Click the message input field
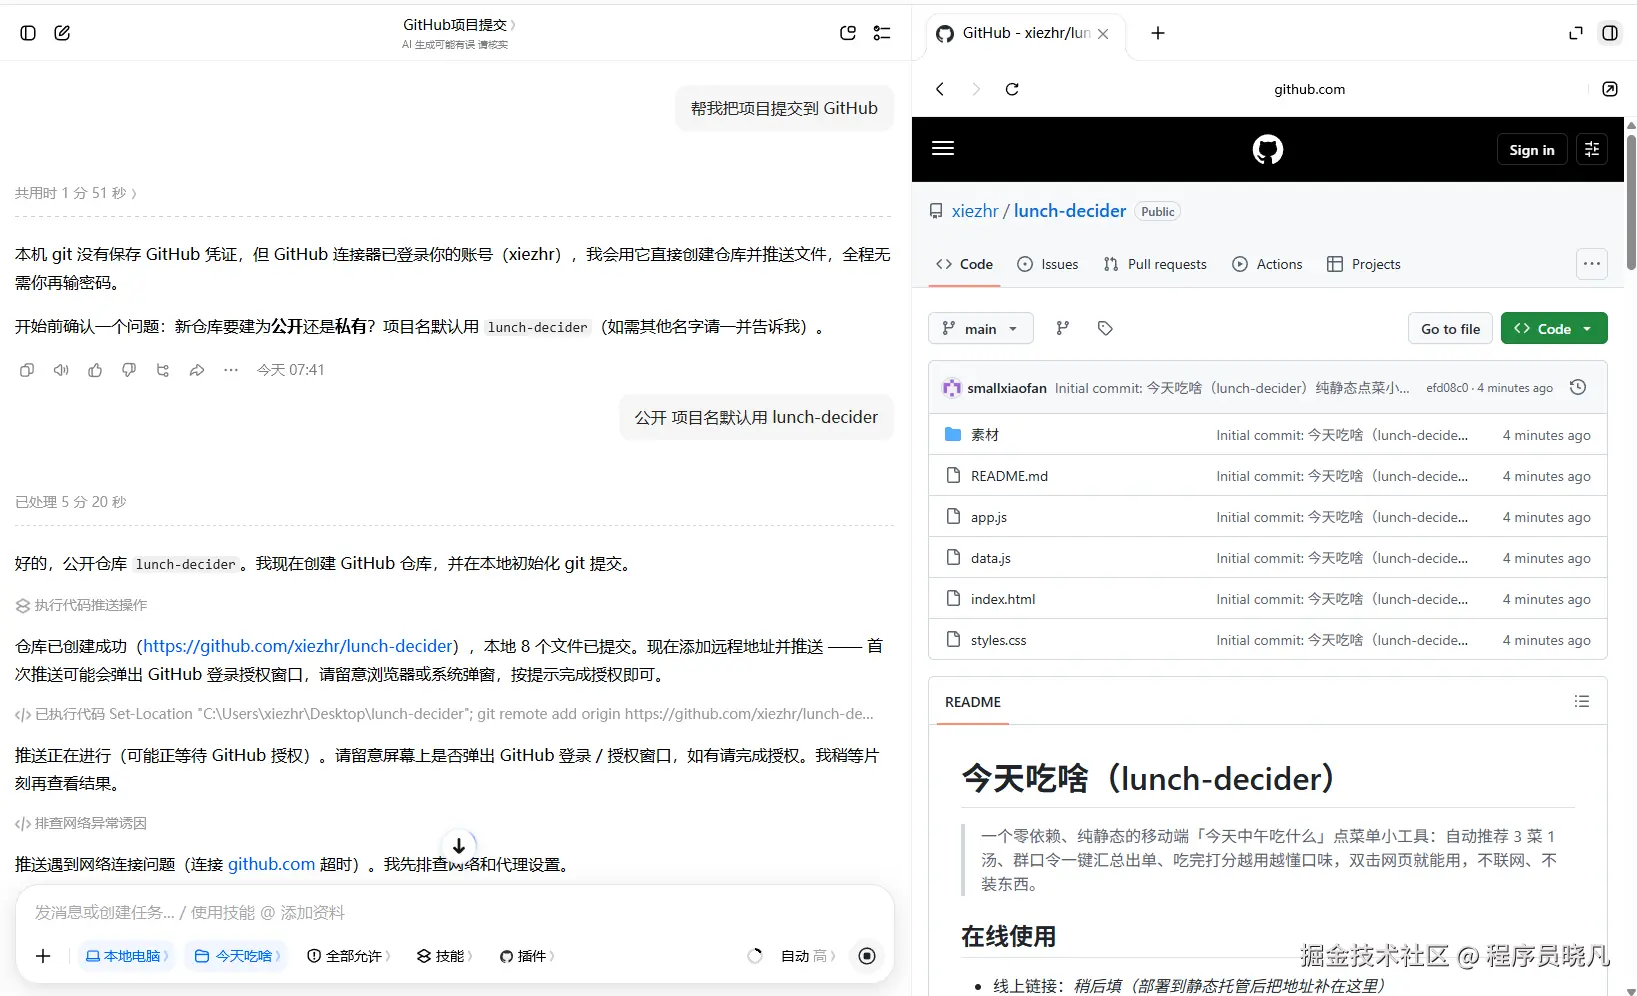This screenshot has height=996, width=1637. (454, 912)
